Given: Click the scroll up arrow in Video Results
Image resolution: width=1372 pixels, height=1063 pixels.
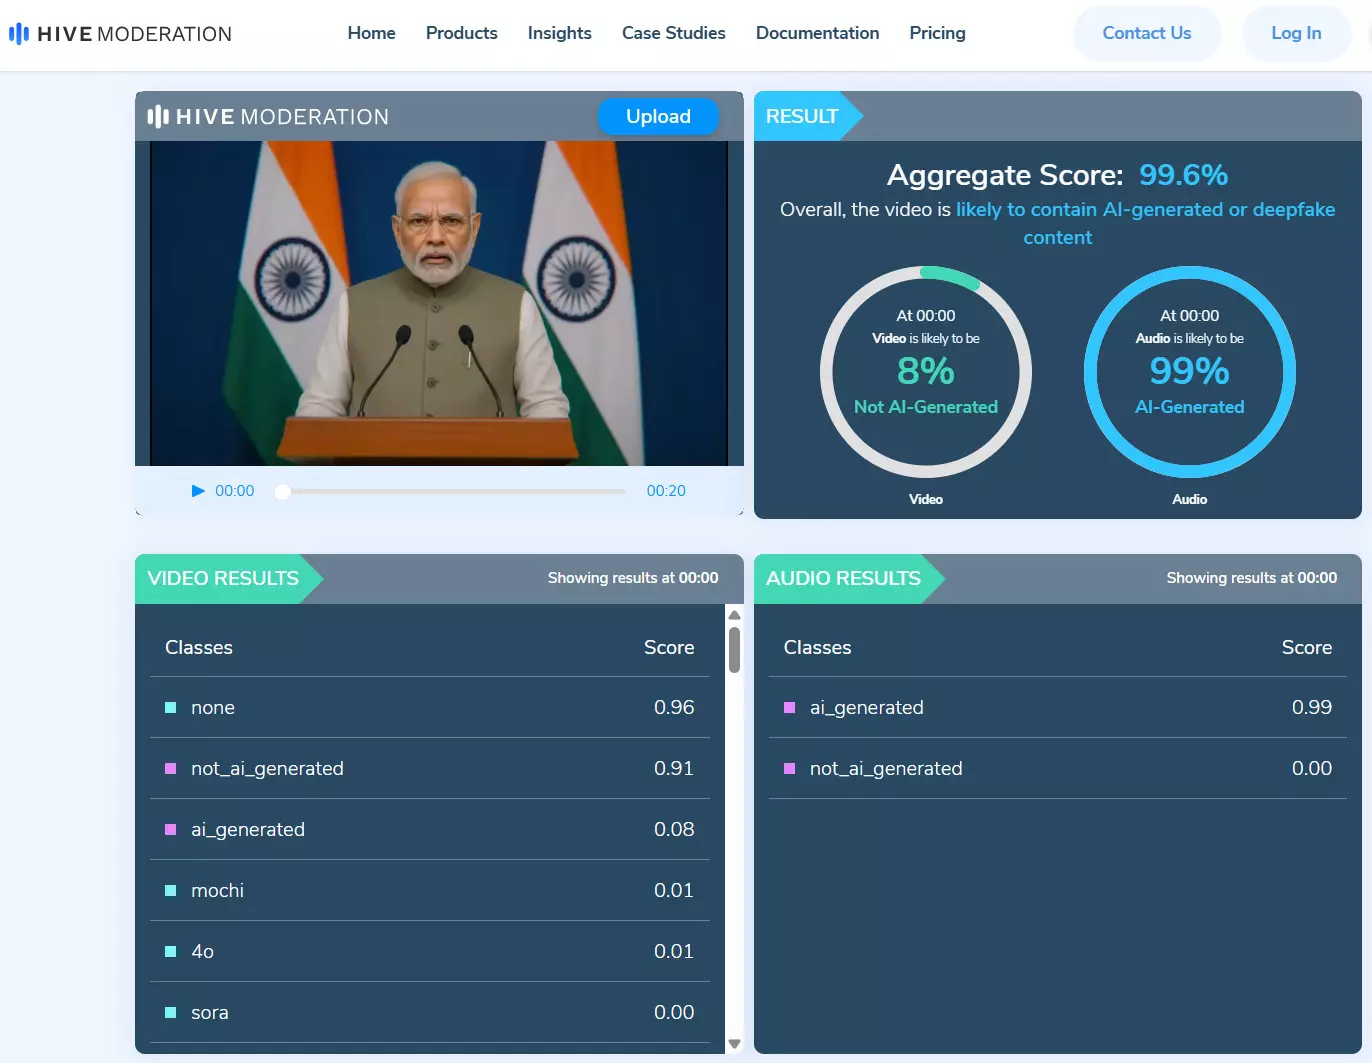Looking at the screenshot, I should [x=734, y=615].
